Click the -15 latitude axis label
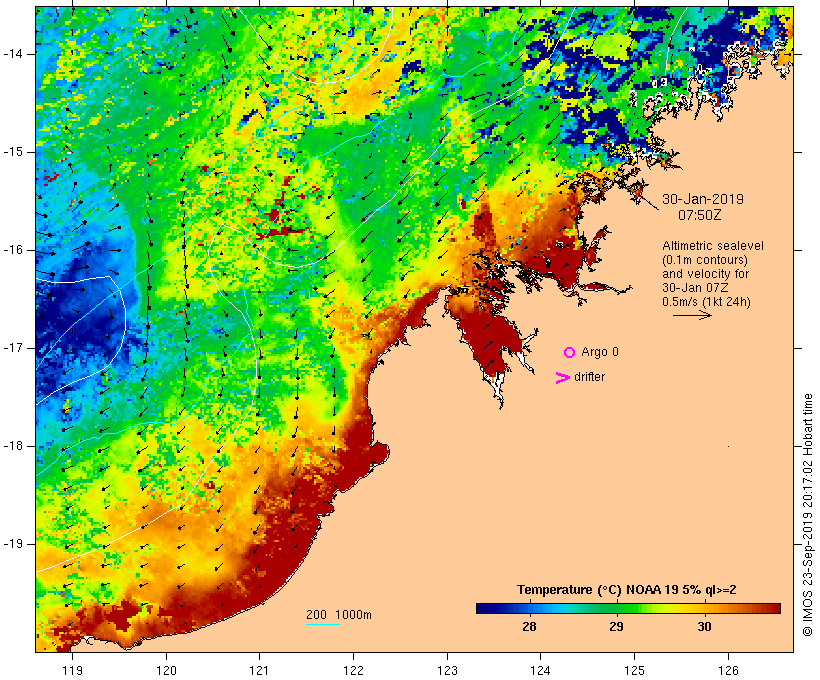This screenshot has height=680, width=820. [13, 152]
